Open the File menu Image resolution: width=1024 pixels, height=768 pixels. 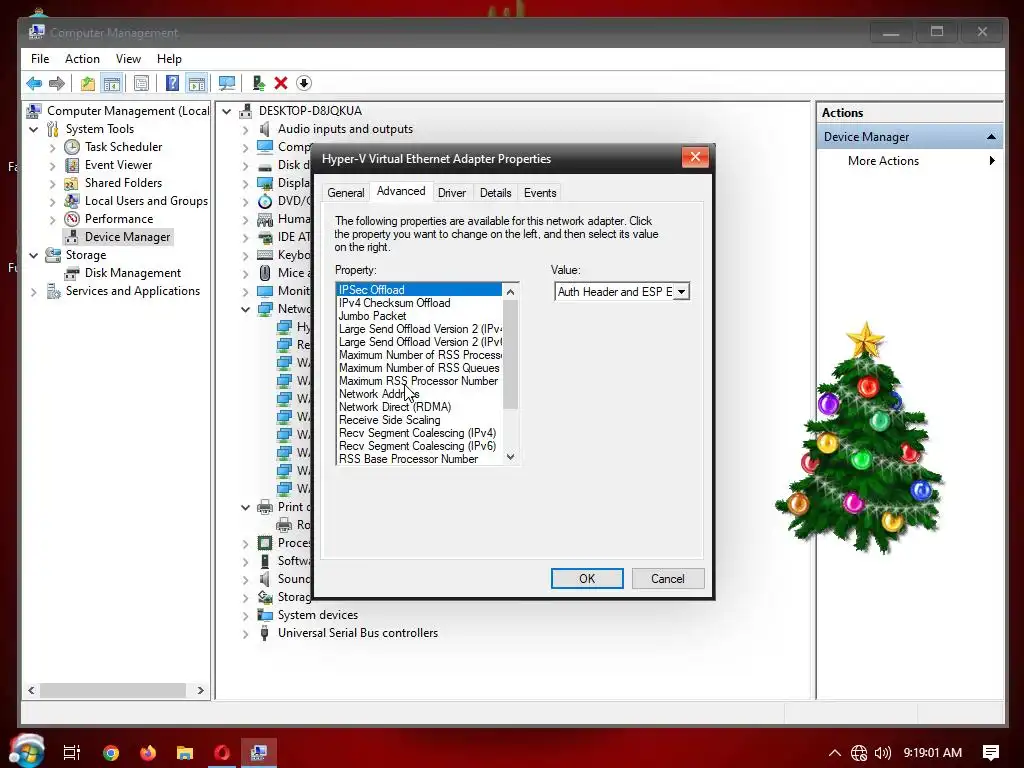[40, 59]
